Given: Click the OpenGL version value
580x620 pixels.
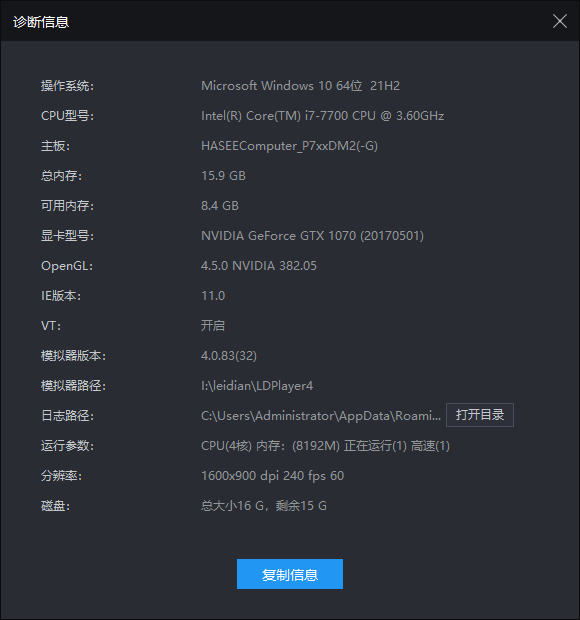Looking at the screenshot, I should coord(259,266).
